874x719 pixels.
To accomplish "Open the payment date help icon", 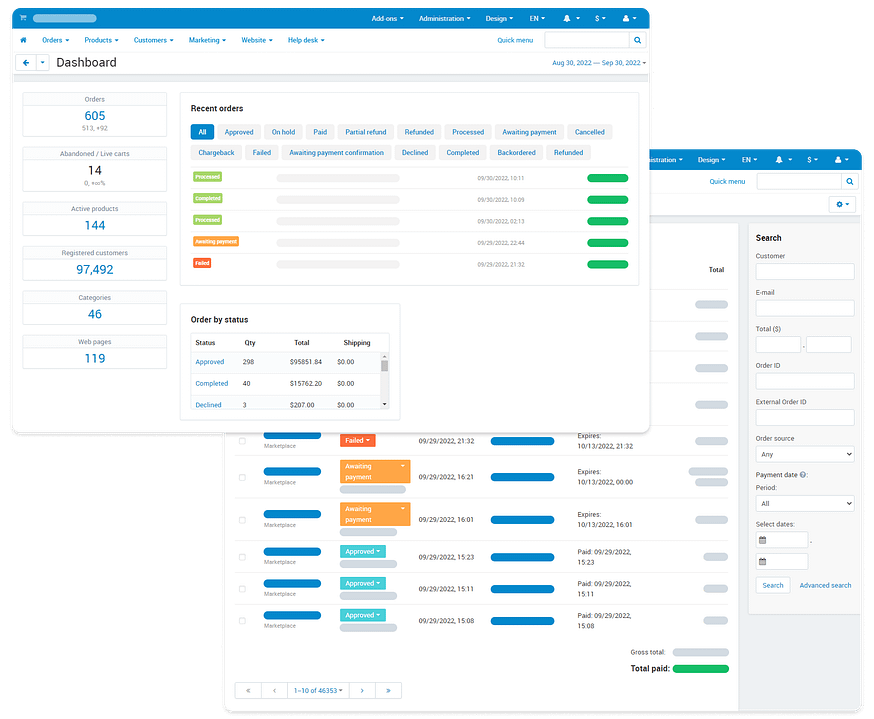I will [x=804, y=475].
